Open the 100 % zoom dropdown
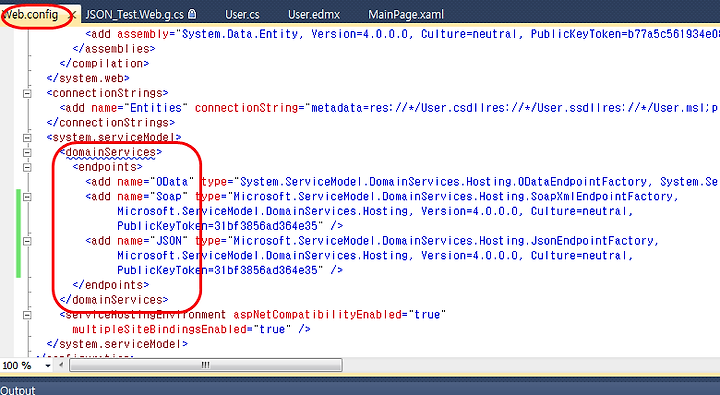720x395 pixels. coord(47,366)
